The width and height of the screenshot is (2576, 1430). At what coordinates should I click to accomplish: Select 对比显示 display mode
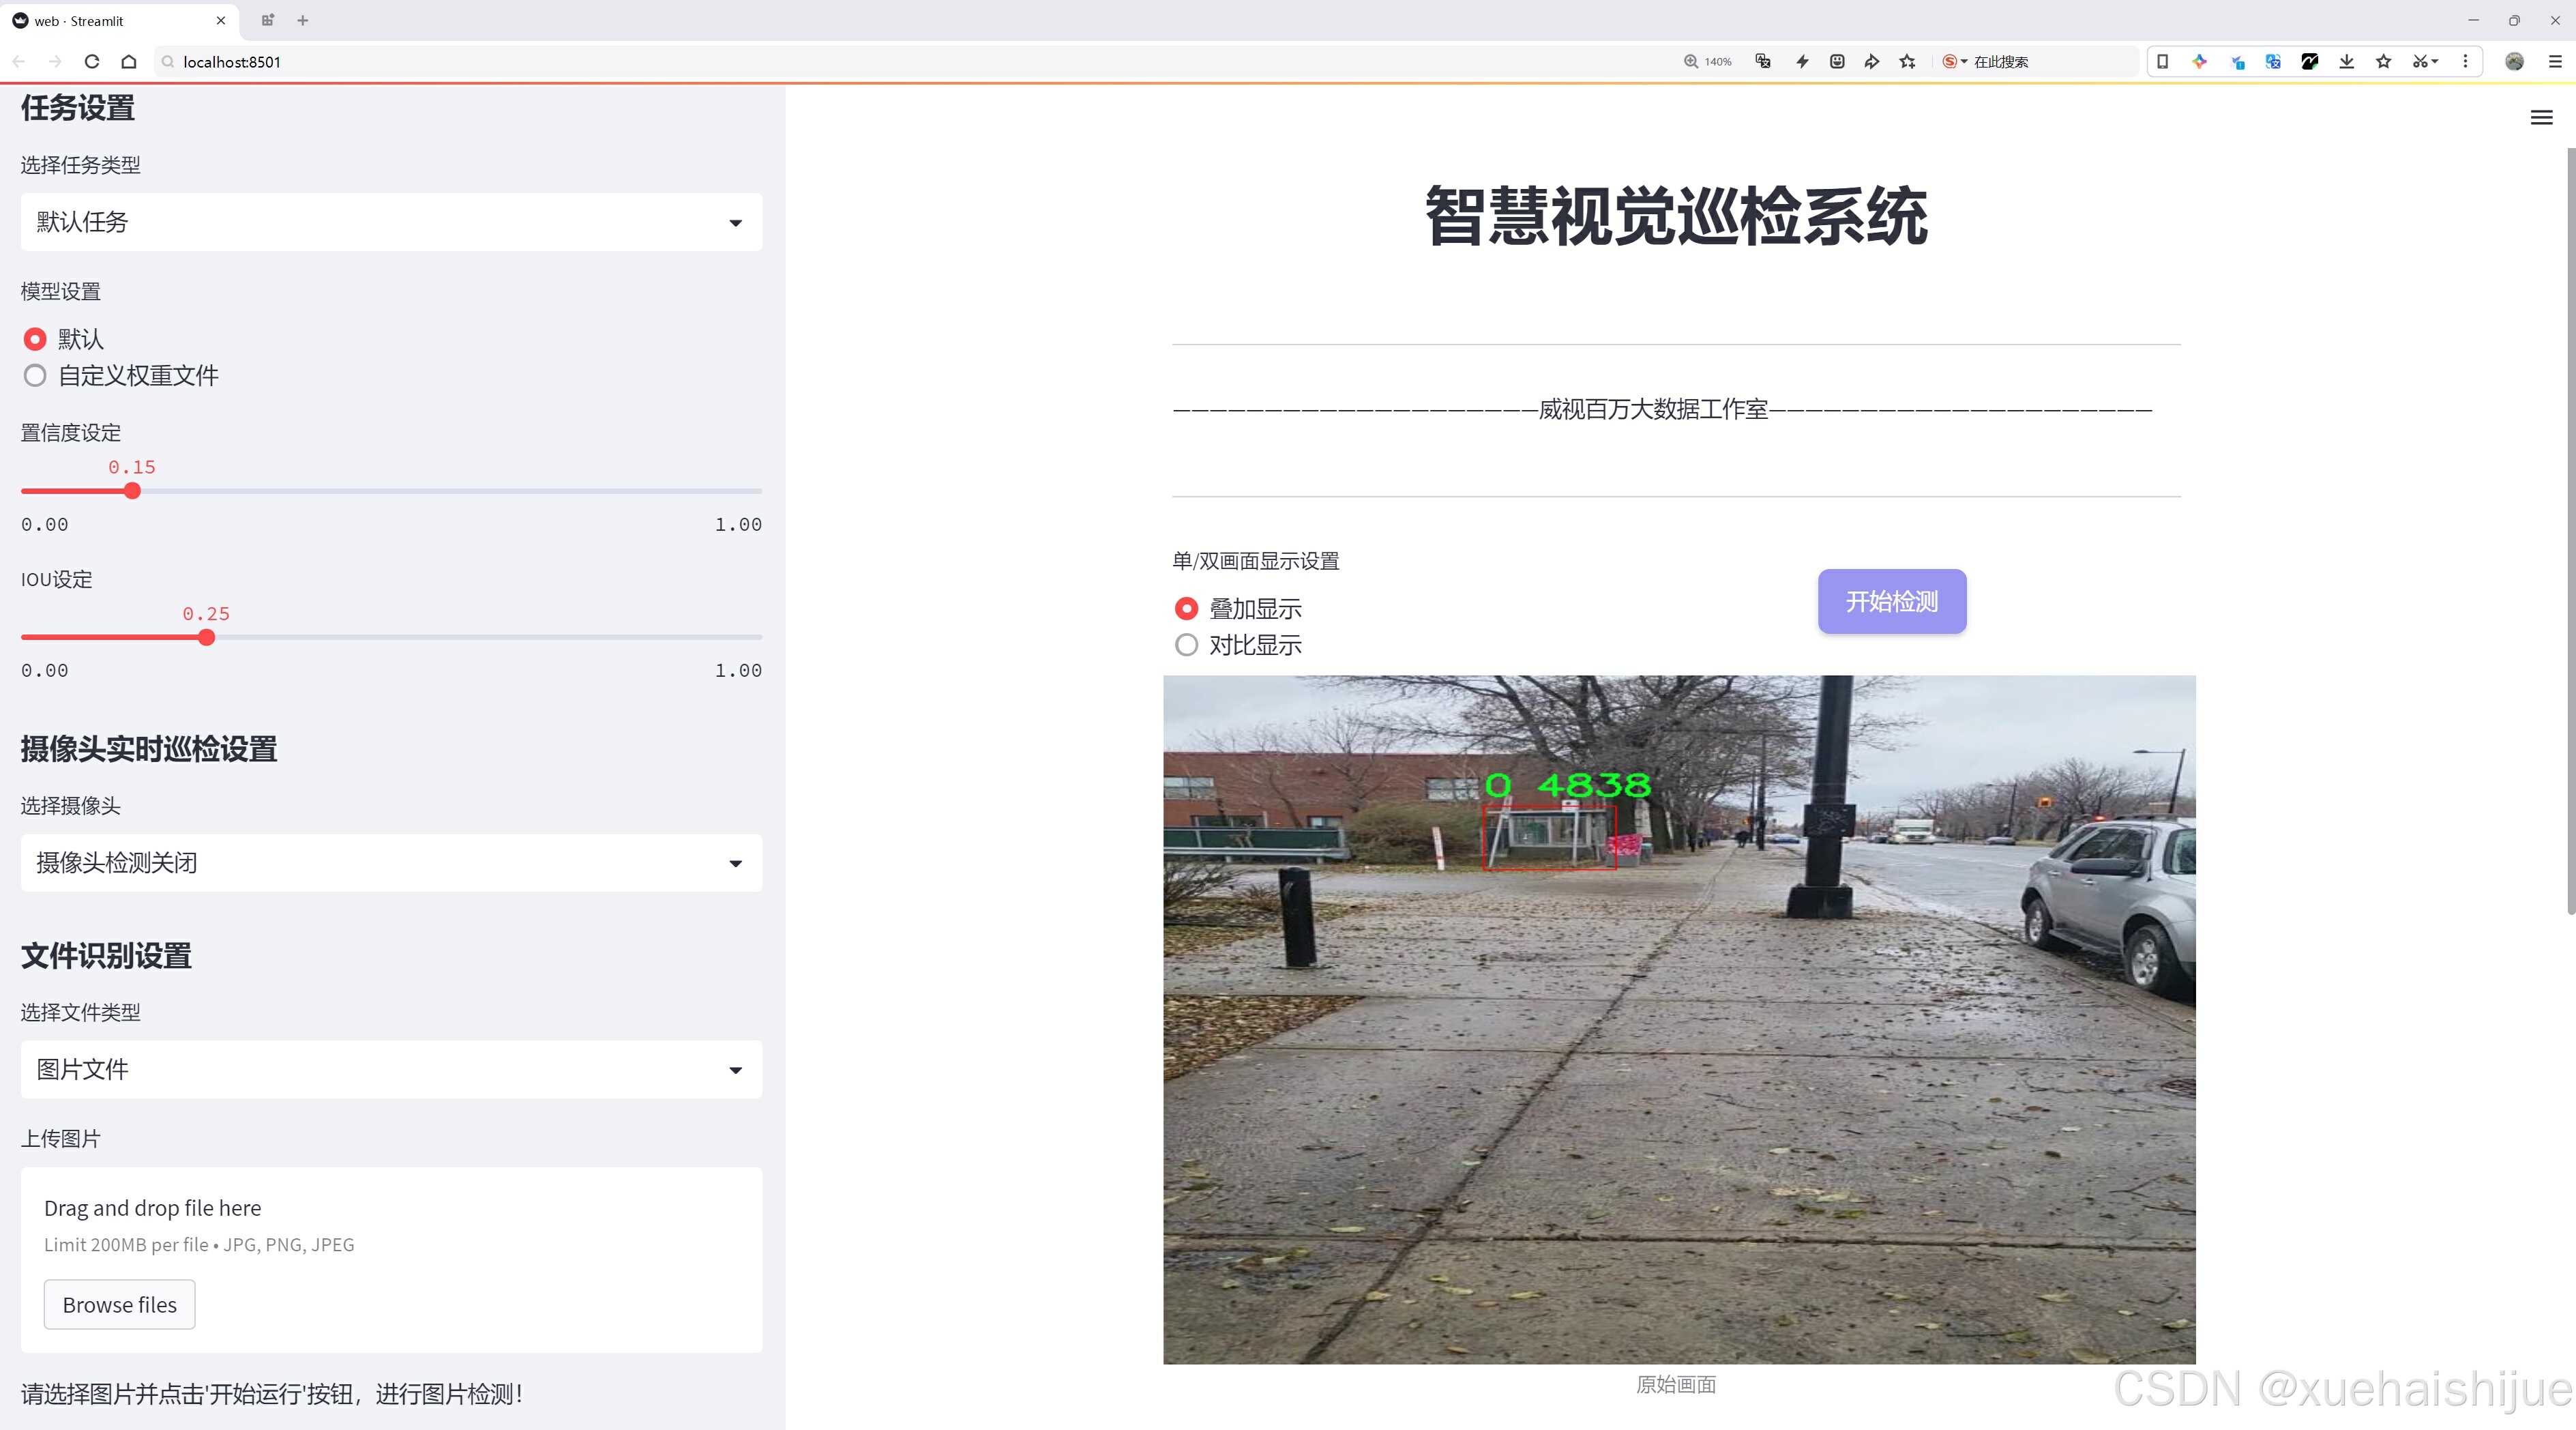(x=1186, y=646)
